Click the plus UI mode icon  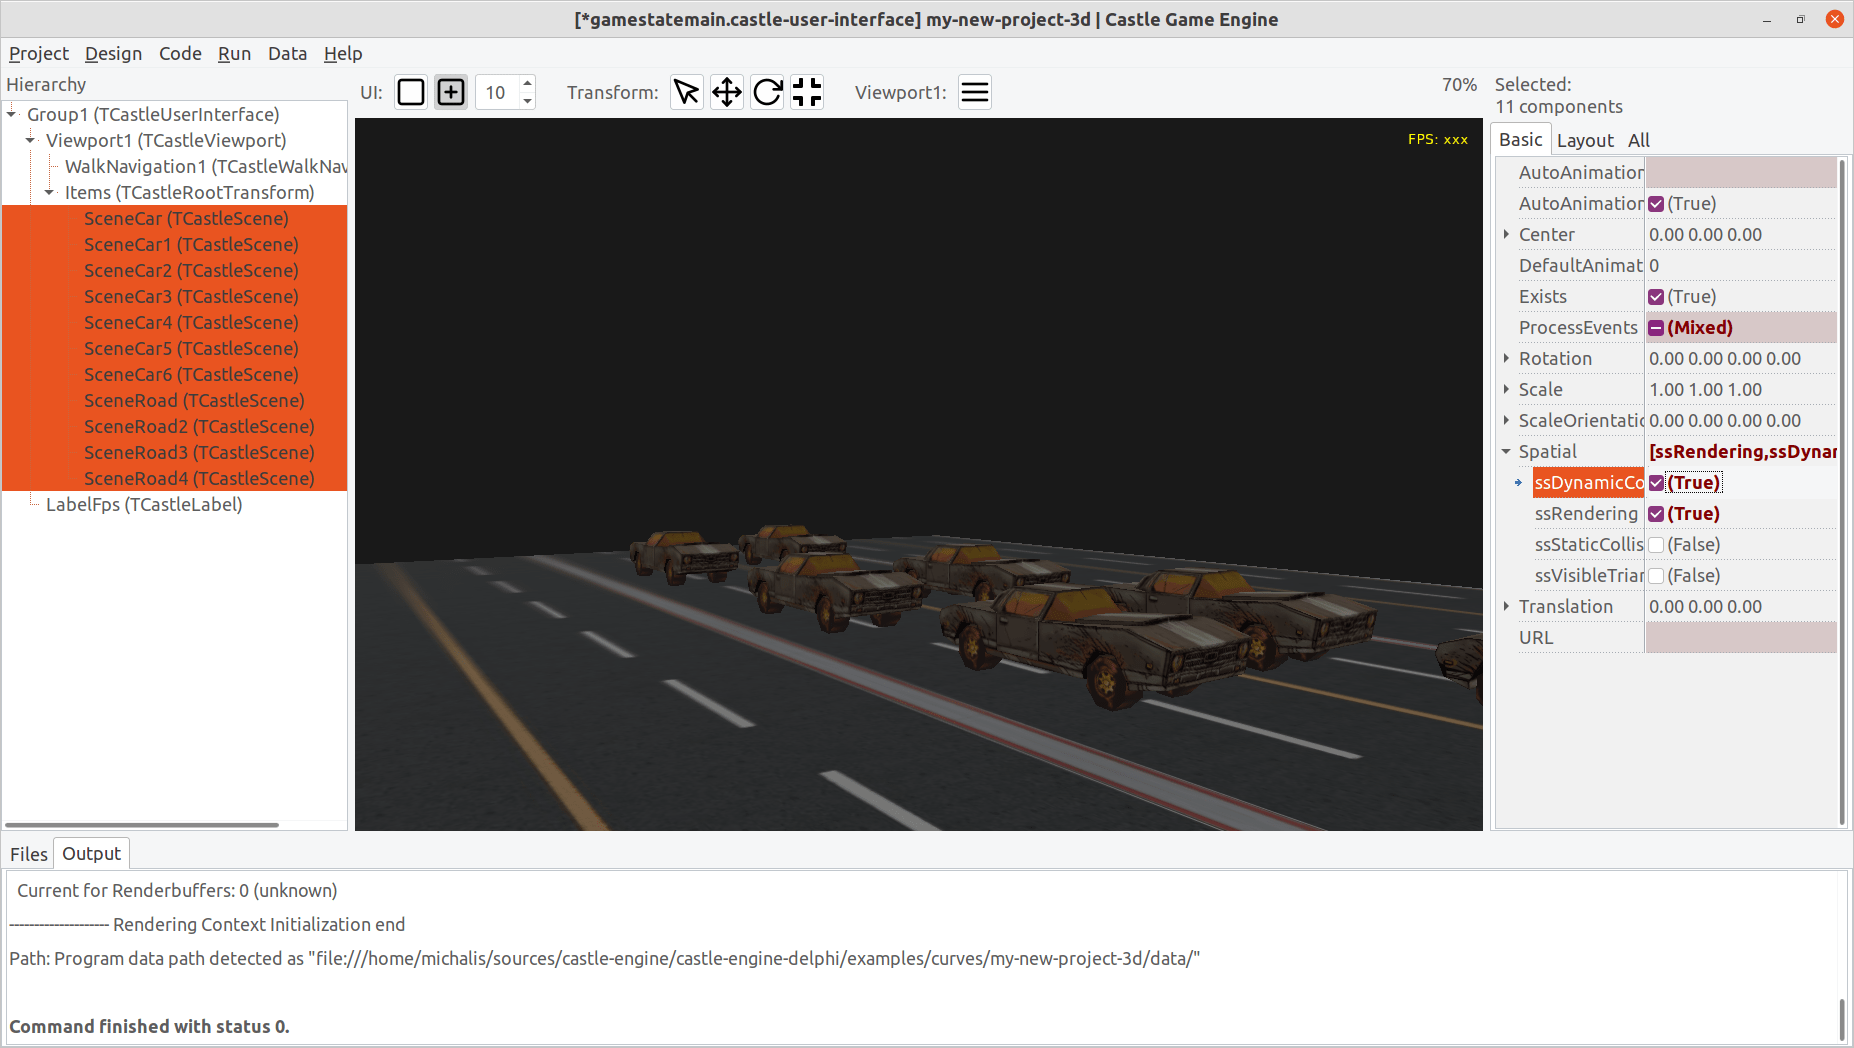(450, 92)
